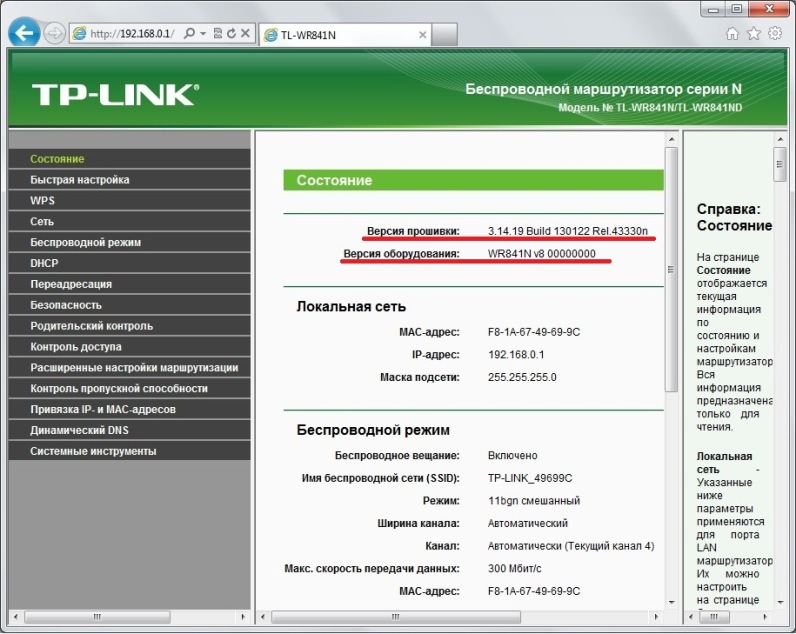Go back with the browser back arrow
Image resolution: width=796 pixels, height=634 pixels.
pos(24,32)
